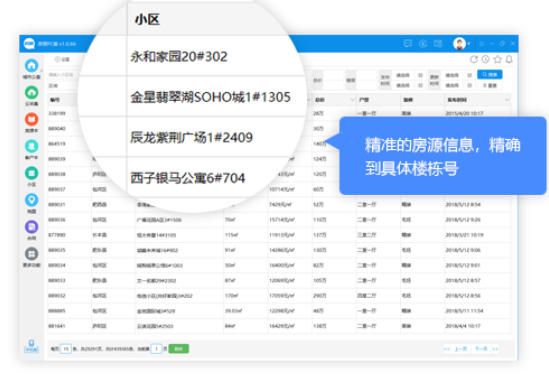Click the total price filter input
This screenshot has width=549, height=378.
tap(333, 80)
